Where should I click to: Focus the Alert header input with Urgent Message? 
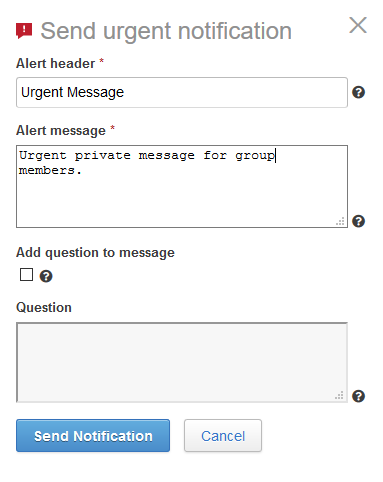click(x=182, y=92)
